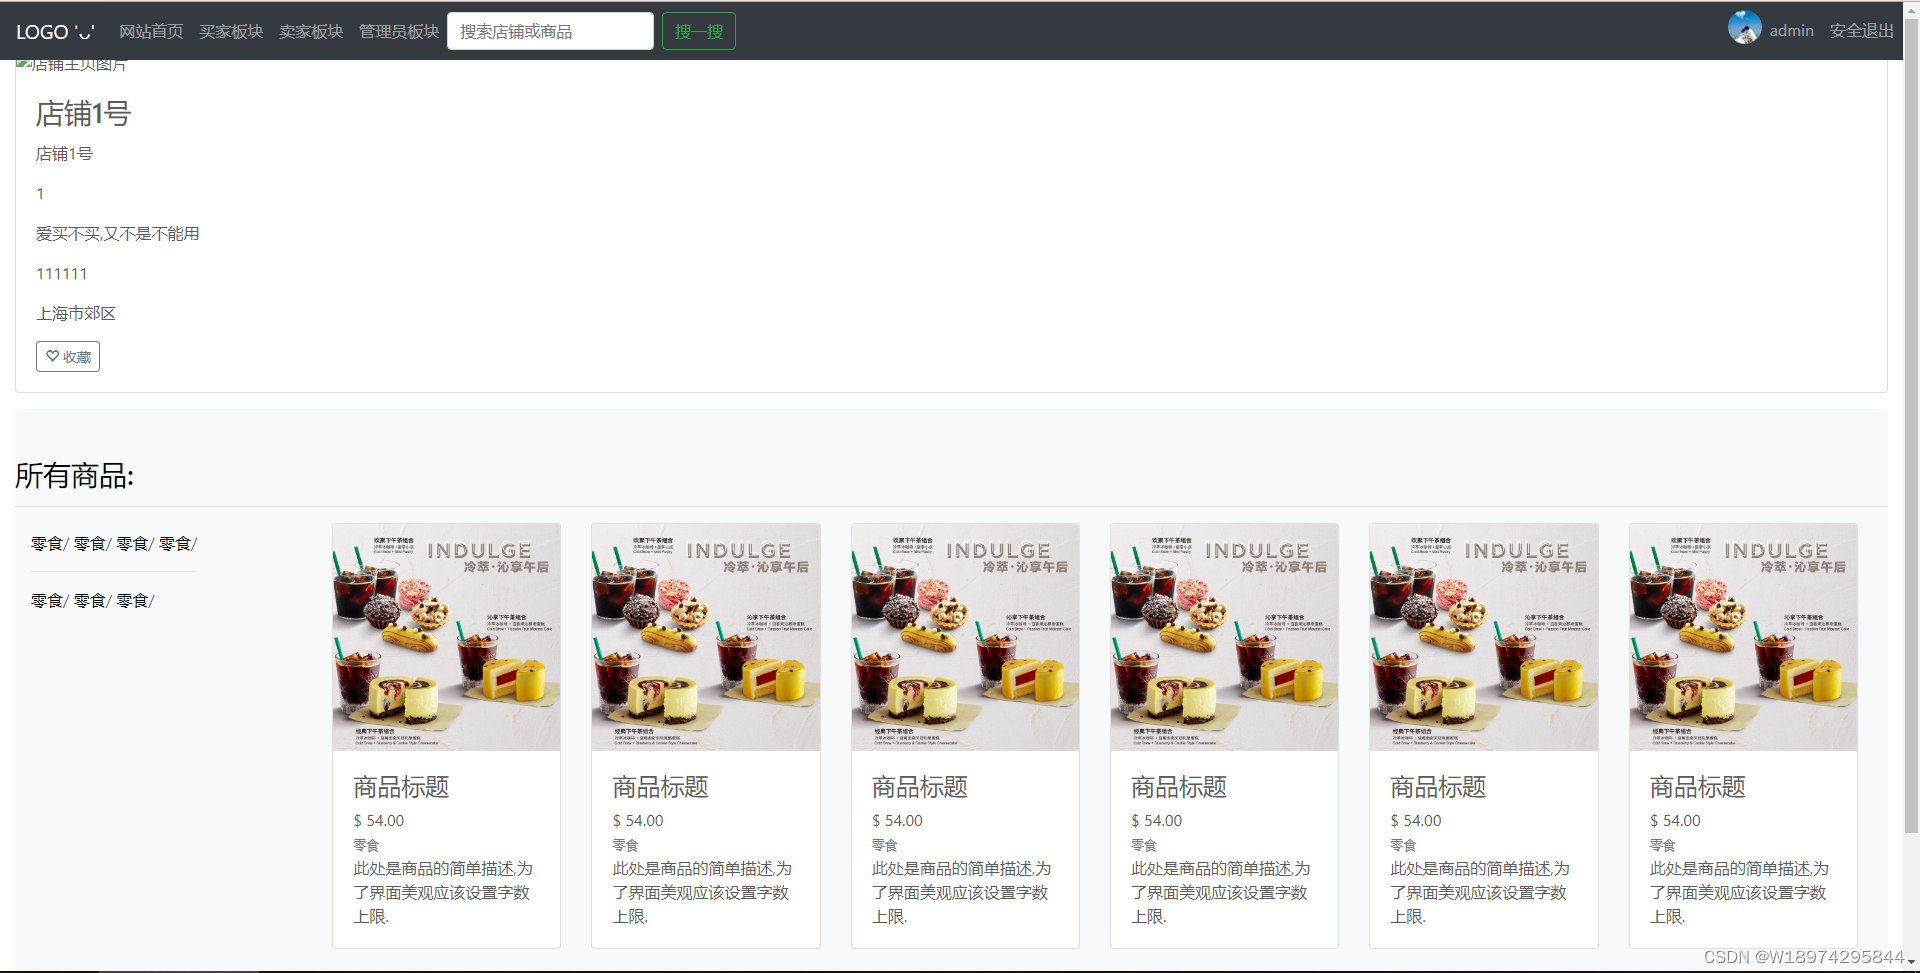The image size is (1920, 973).
Task: Click the 所有商品: section heading
Action: pyautogui.click(x=75, y=476)
